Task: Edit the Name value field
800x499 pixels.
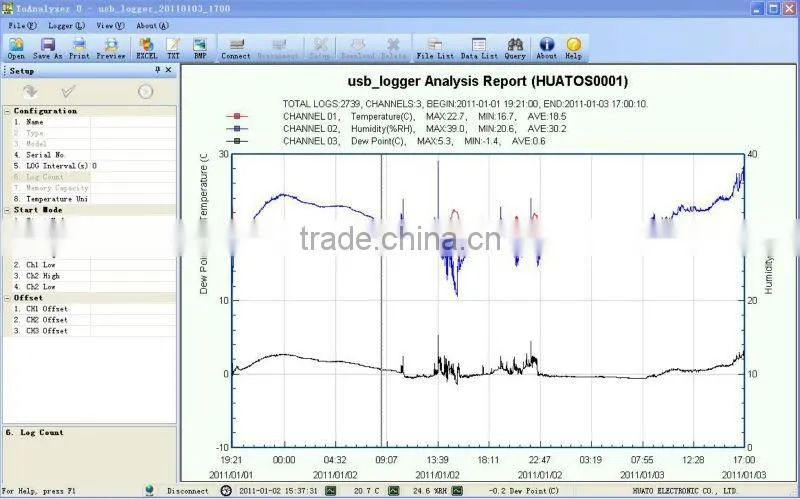Action: tap(133, 122)
